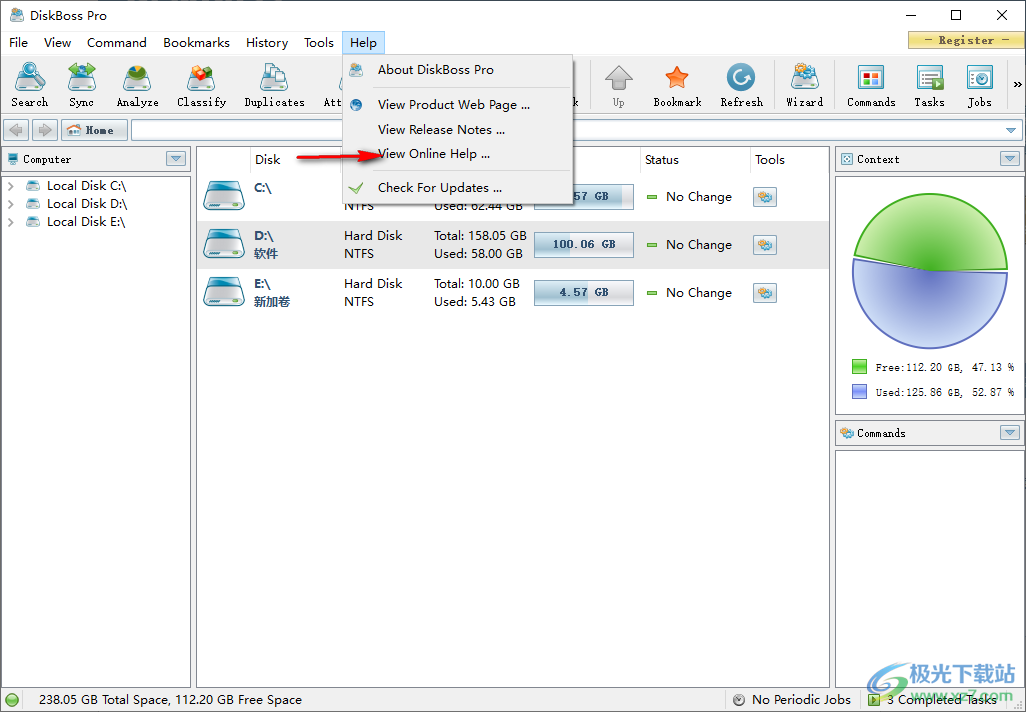Expand Local Disk D:\ tree node

(10, 204)
